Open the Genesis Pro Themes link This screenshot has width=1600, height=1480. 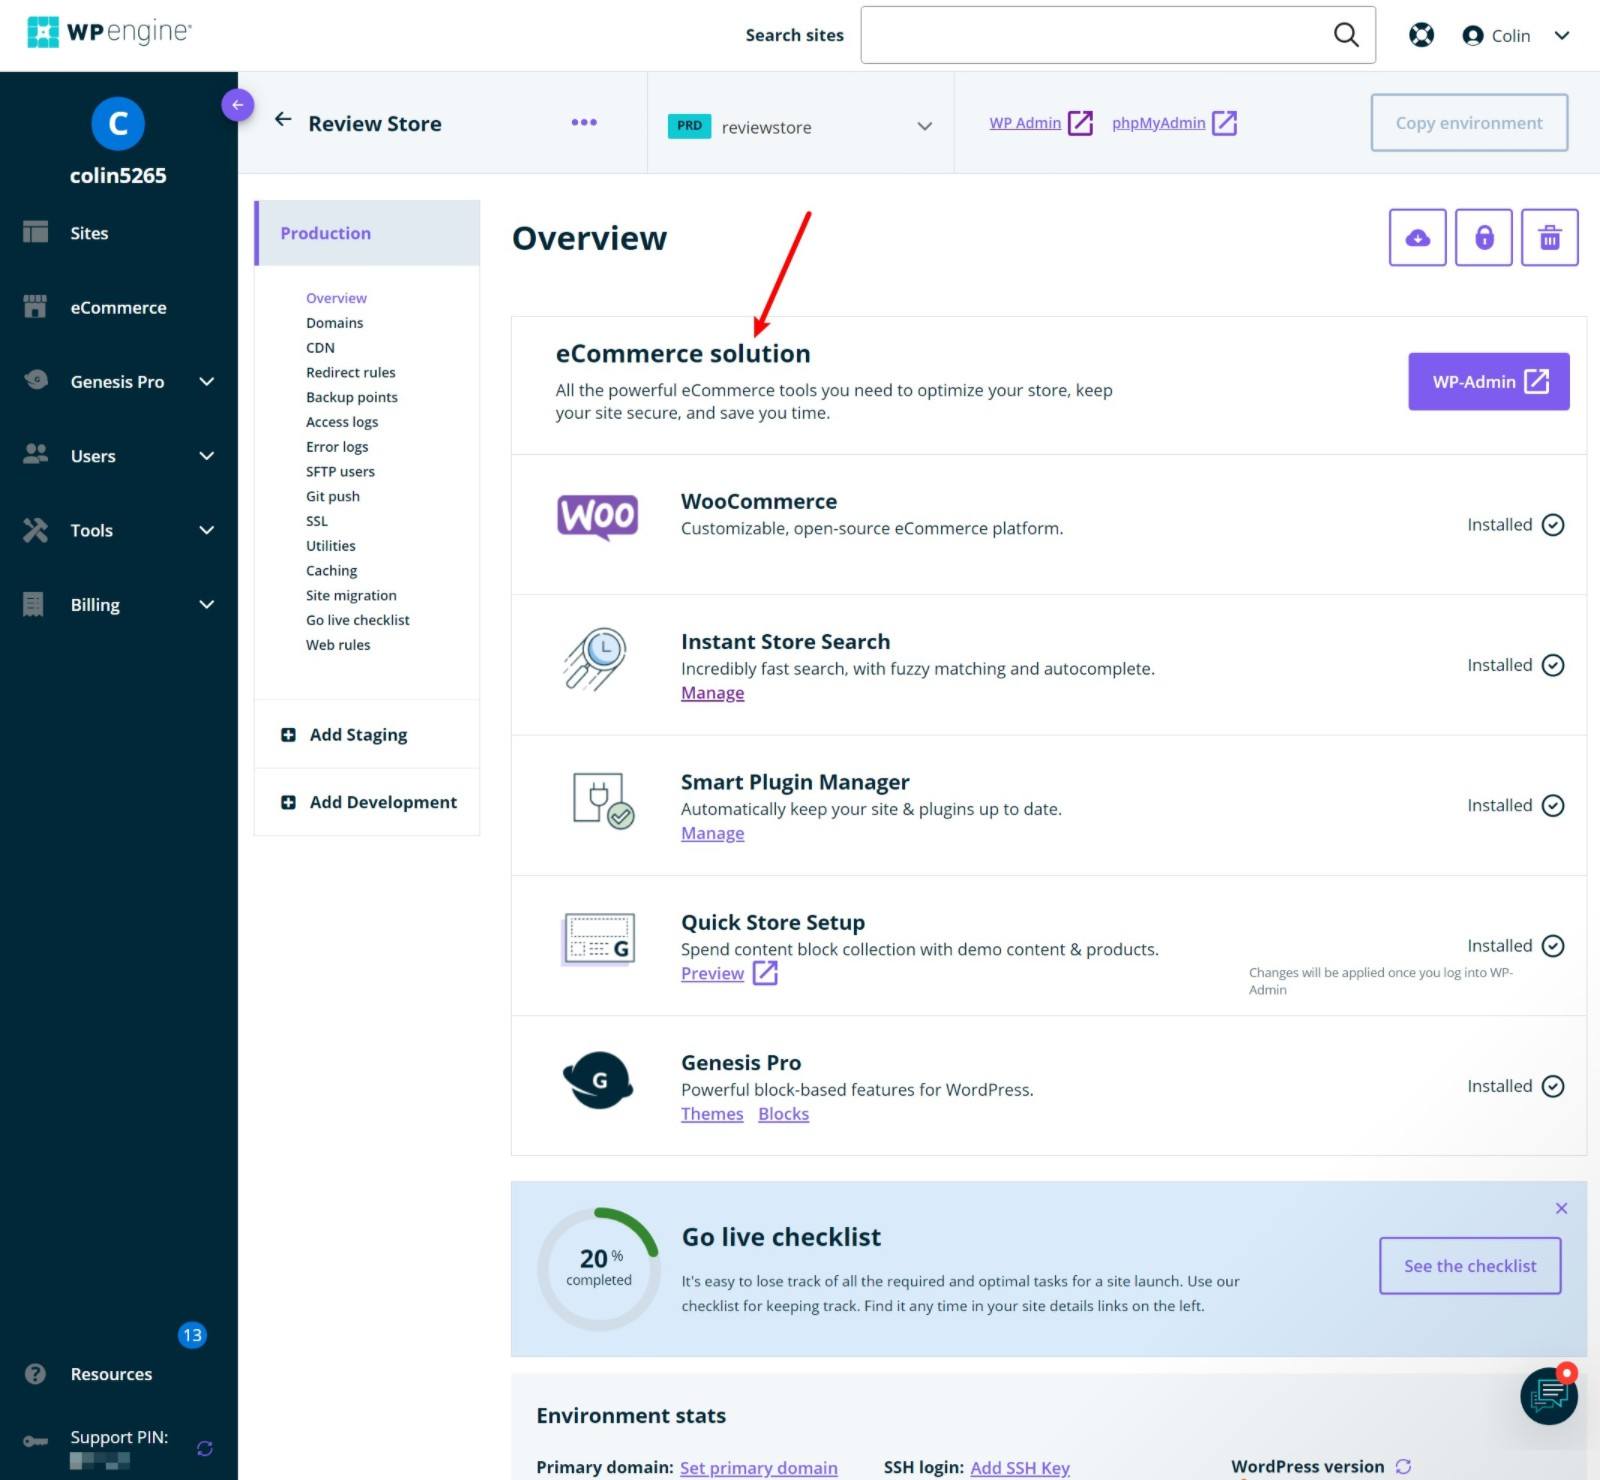coord(712,1114)
